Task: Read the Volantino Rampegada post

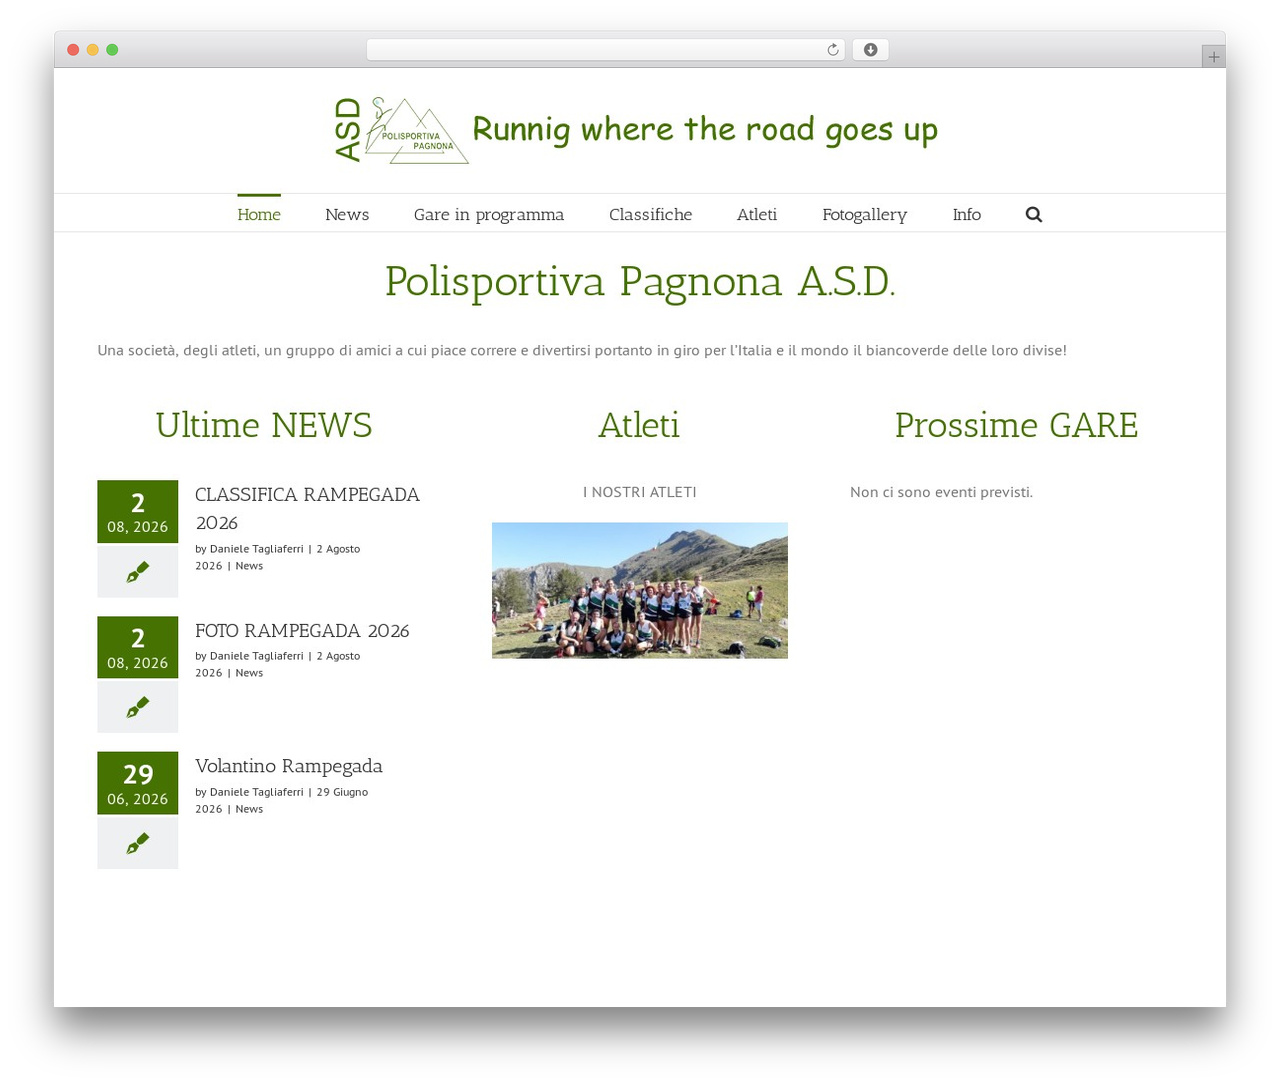Action: (x=289, y=766)
